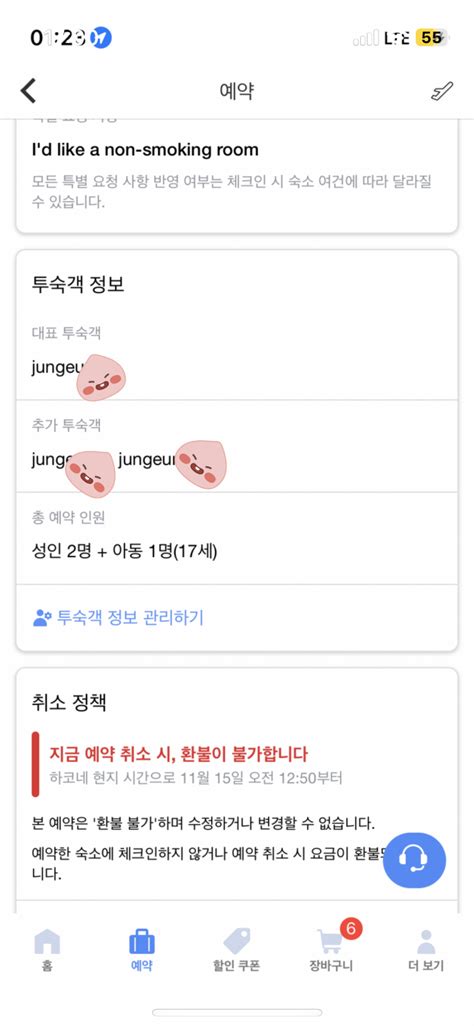Screen dimensions: 474x1026
Task: Select the 예약 bookings tab
Action: tap(141, 949)
